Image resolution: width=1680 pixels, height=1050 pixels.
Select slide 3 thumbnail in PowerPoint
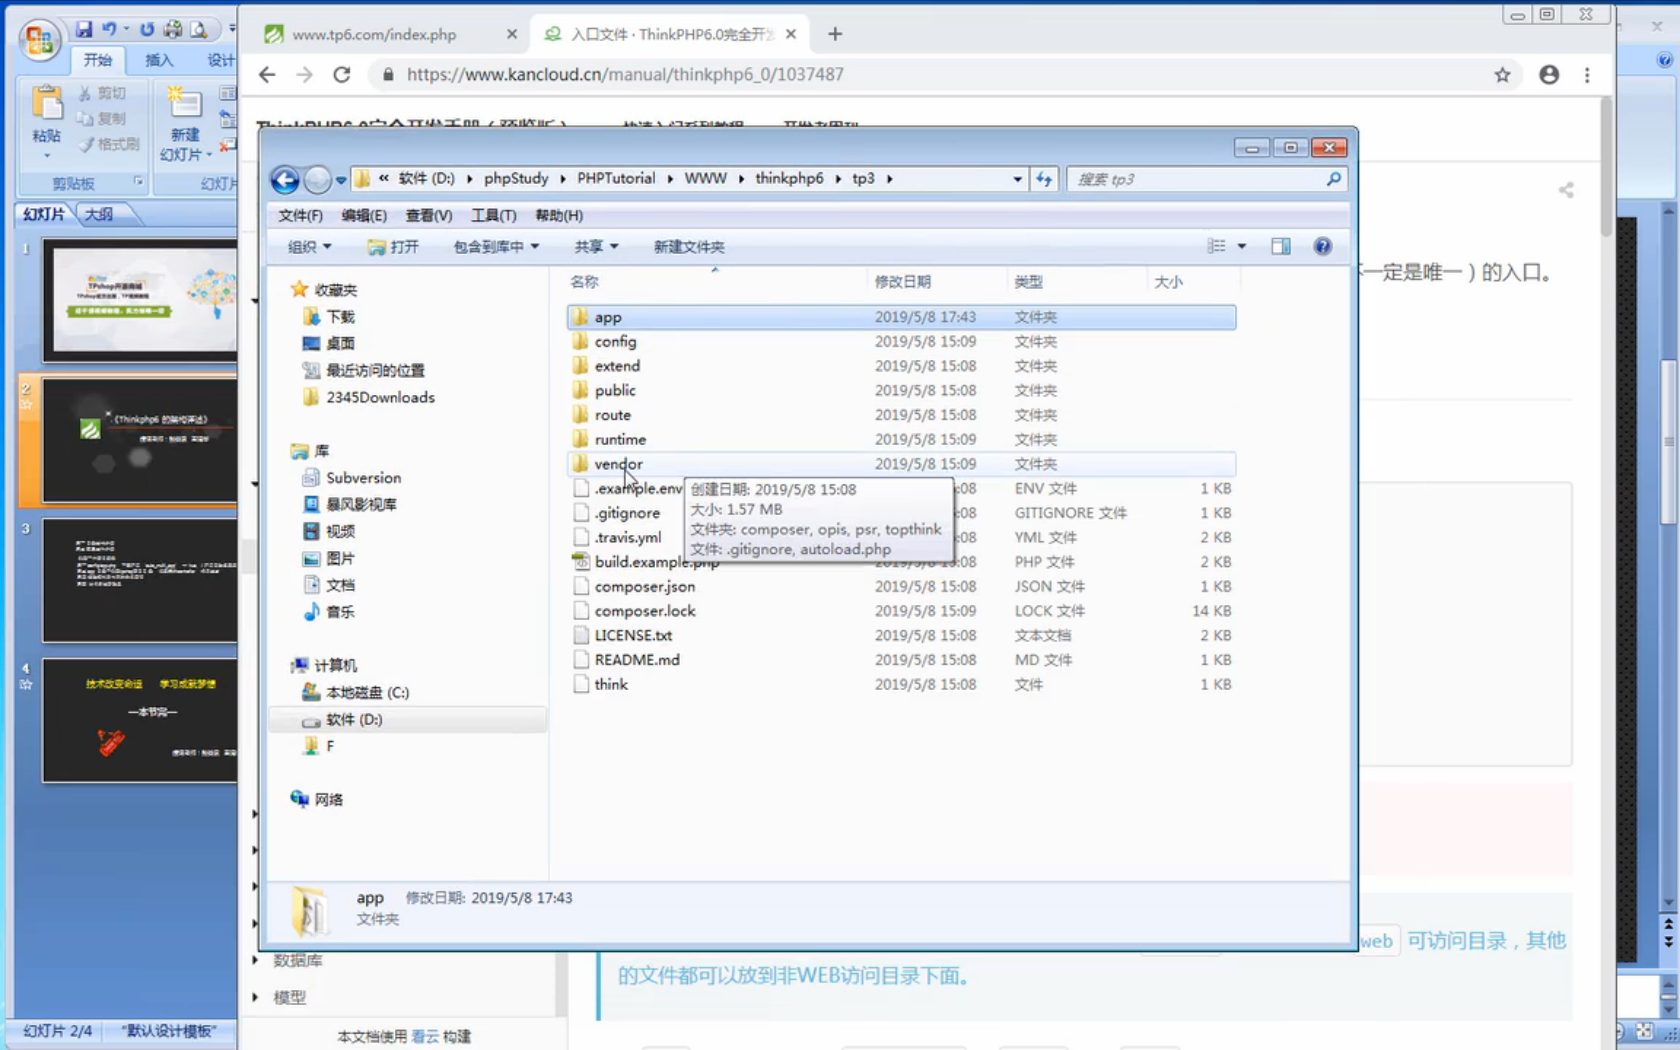coord(140,580)
